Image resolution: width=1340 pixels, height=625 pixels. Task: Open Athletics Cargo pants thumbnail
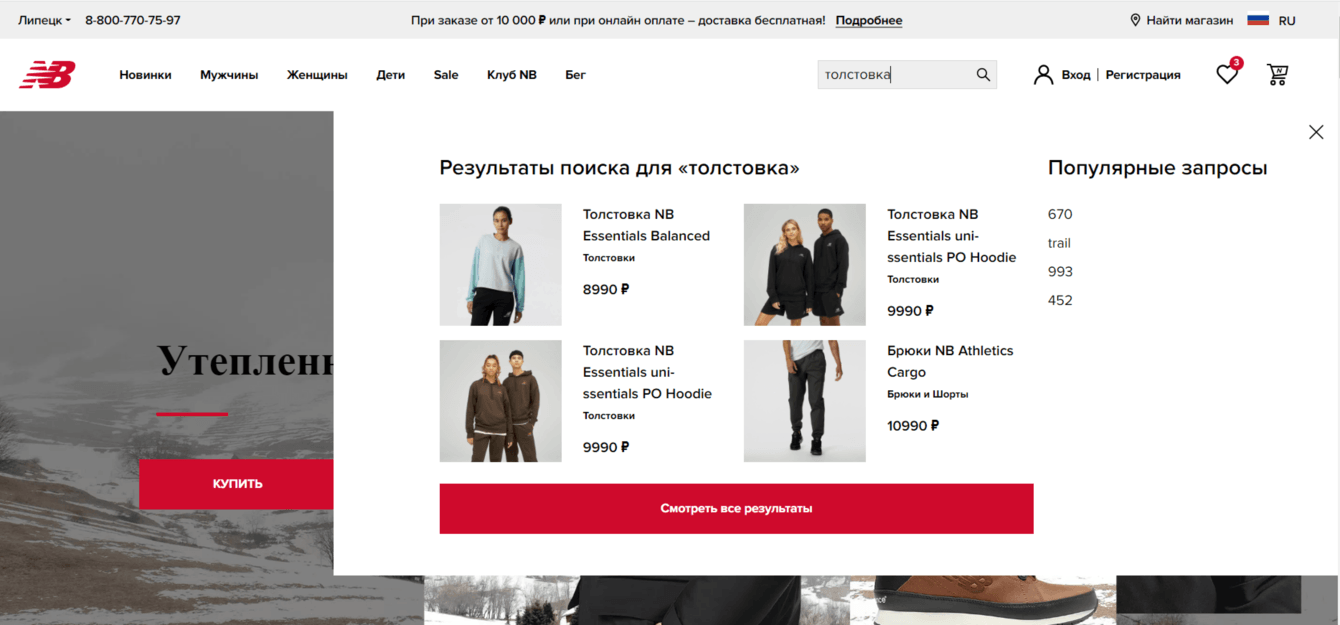click(x=805, y=401)
